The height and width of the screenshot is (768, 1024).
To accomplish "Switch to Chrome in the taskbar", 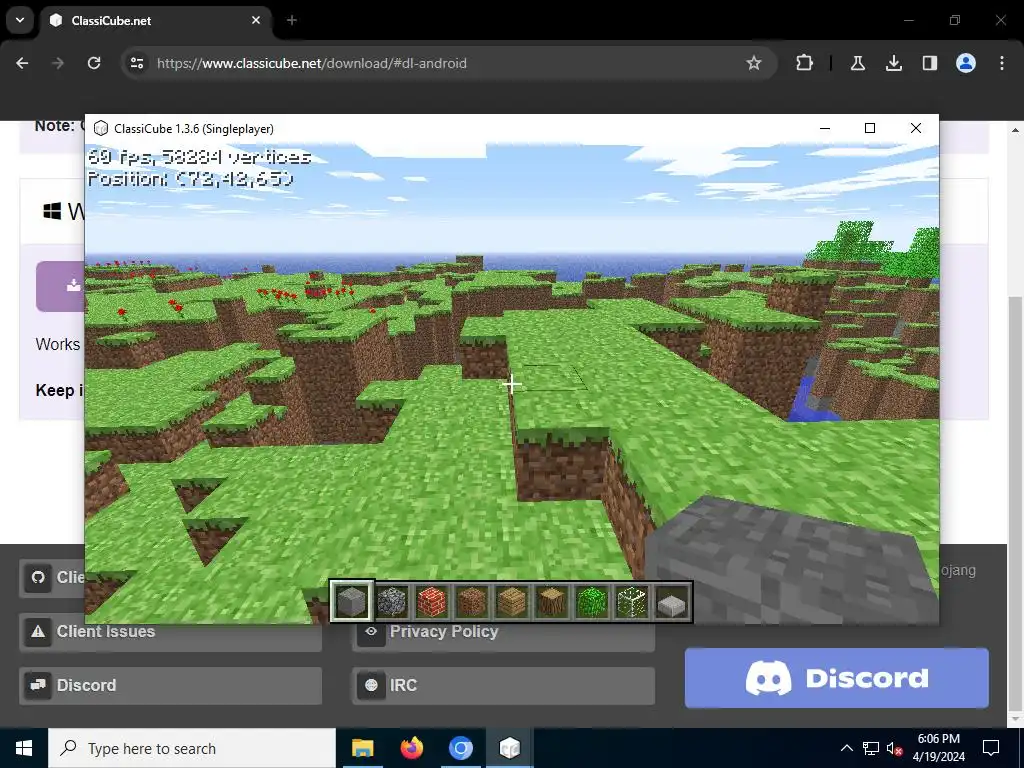I will [460, 748].
